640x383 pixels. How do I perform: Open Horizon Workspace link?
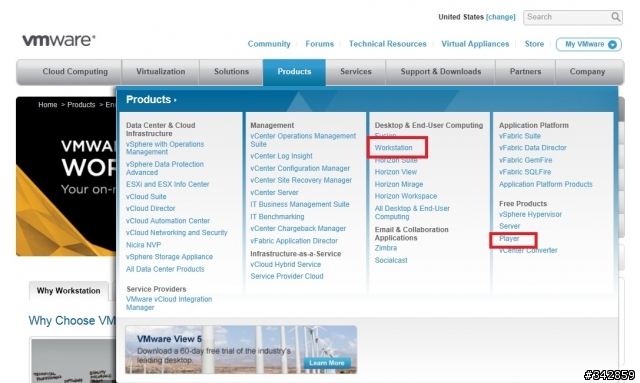pos(406,196)
